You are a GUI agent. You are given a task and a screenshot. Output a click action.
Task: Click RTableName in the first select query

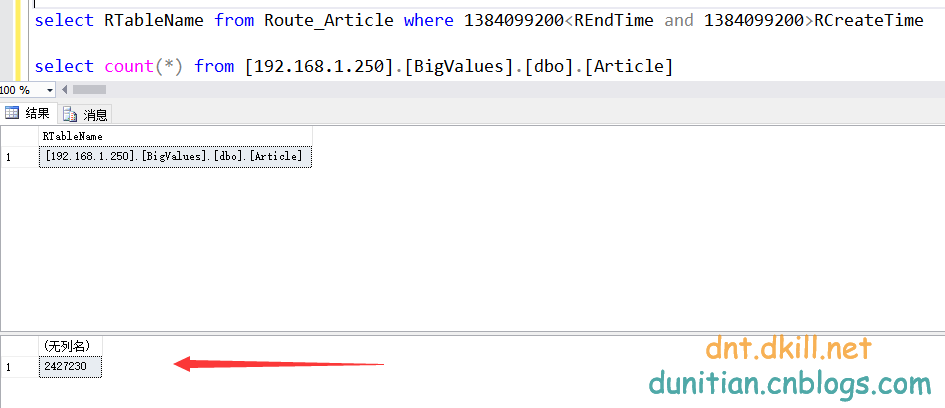(x=154, y=20)
